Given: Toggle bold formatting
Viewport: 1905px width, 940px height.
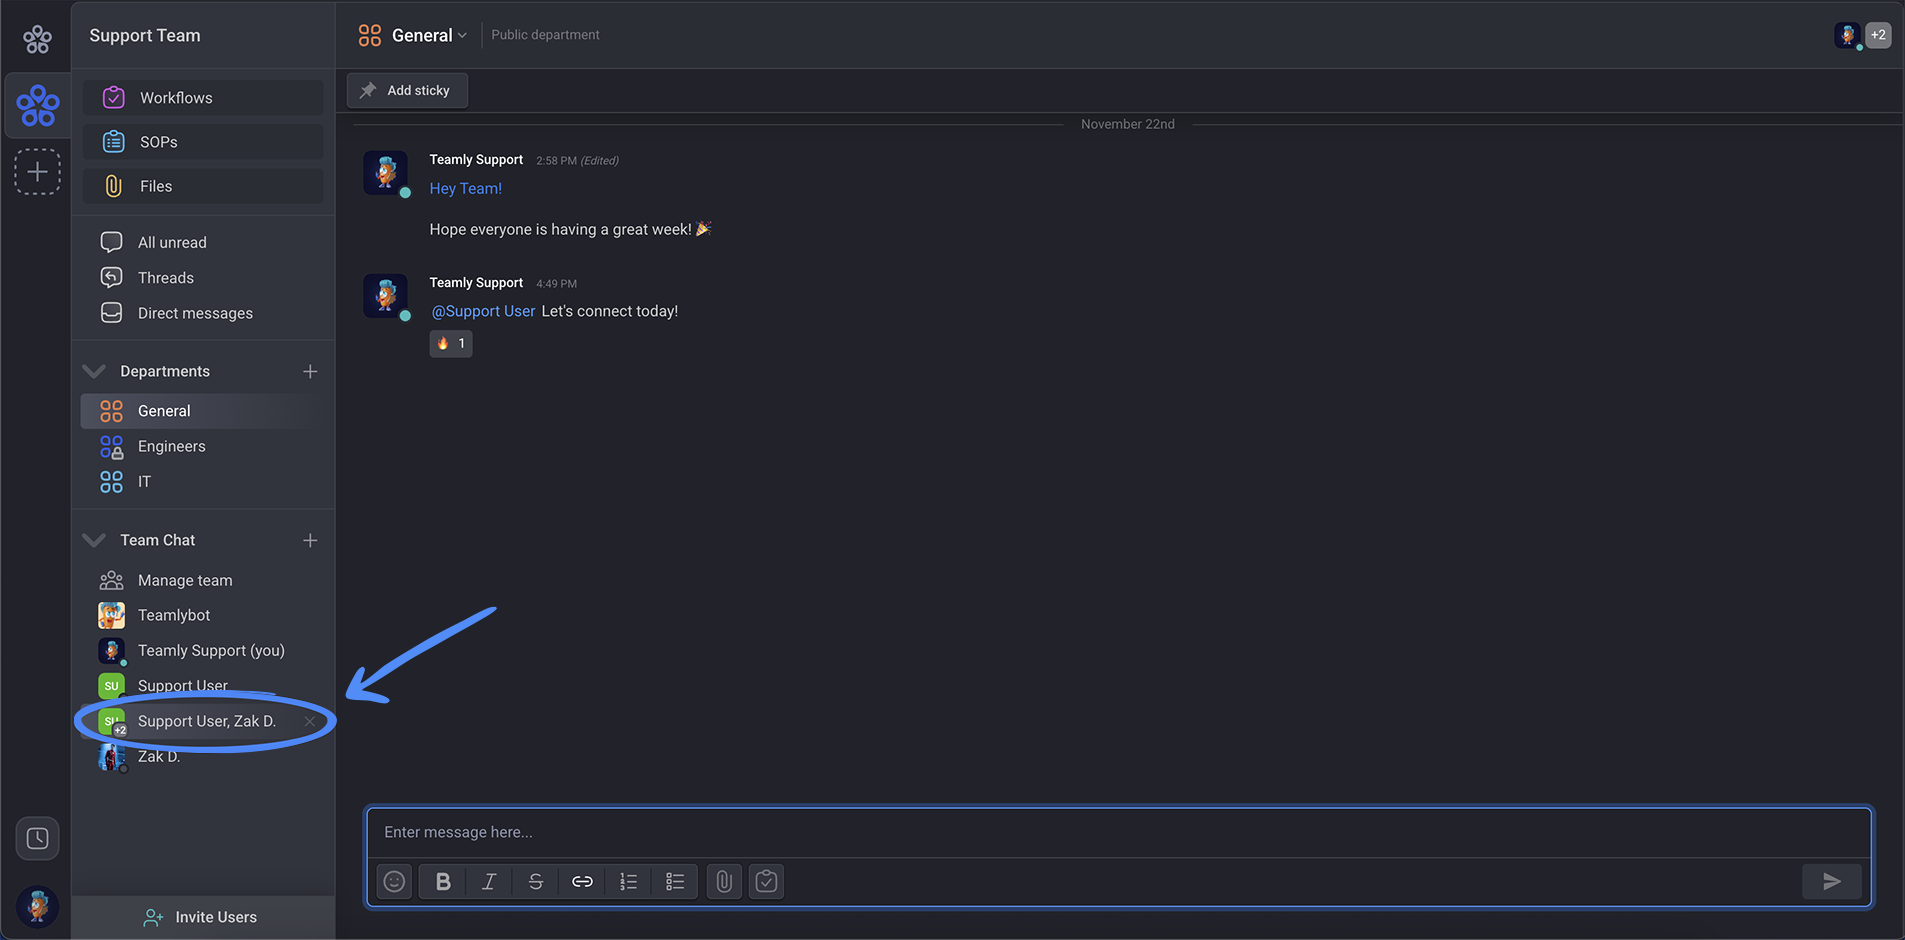Looking at the screenshot, I should click(443, 881).
